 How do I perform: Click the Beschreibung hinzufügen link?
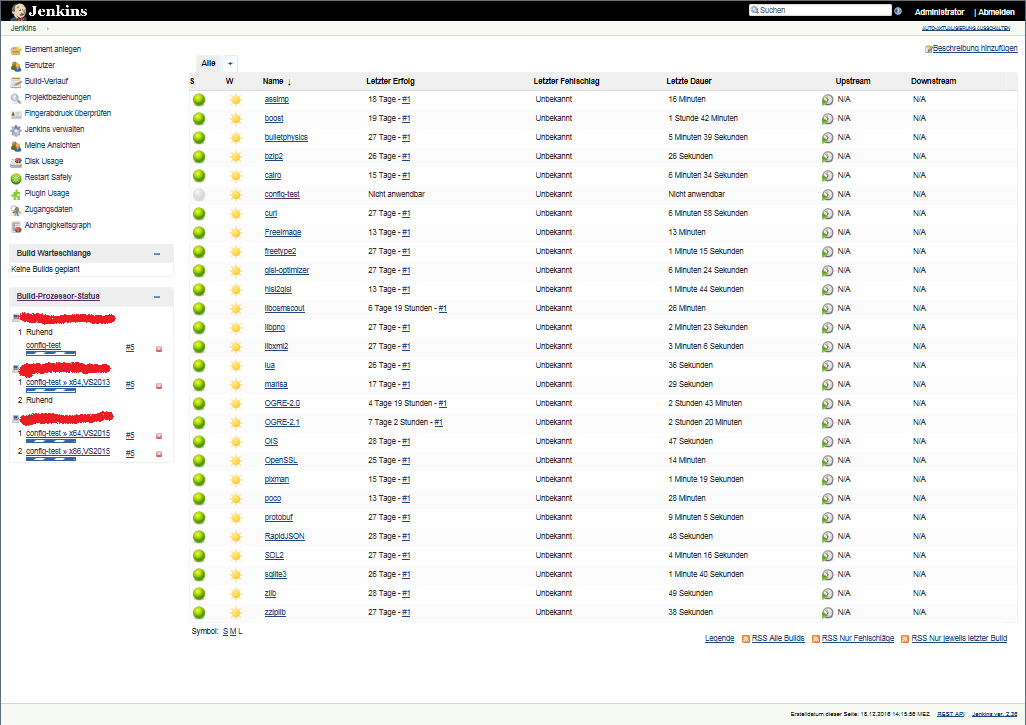(975, 48)
